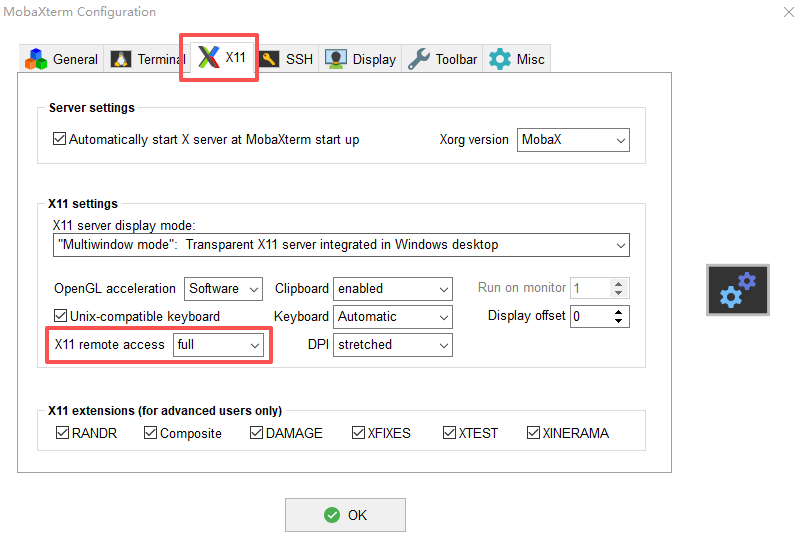Open the Xorg version dropdown
This screenshot has height=554, width=803.
pos(573,140)
